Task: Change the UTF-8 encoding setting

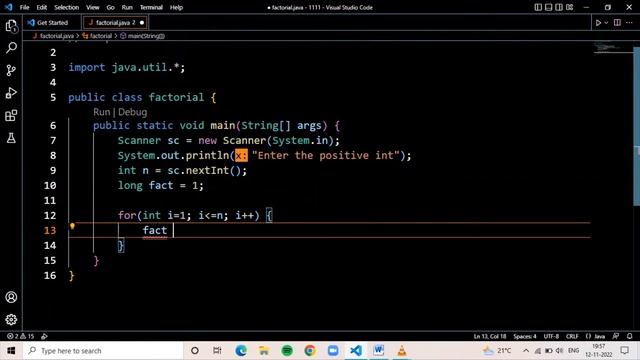Action: pos(551,336)
